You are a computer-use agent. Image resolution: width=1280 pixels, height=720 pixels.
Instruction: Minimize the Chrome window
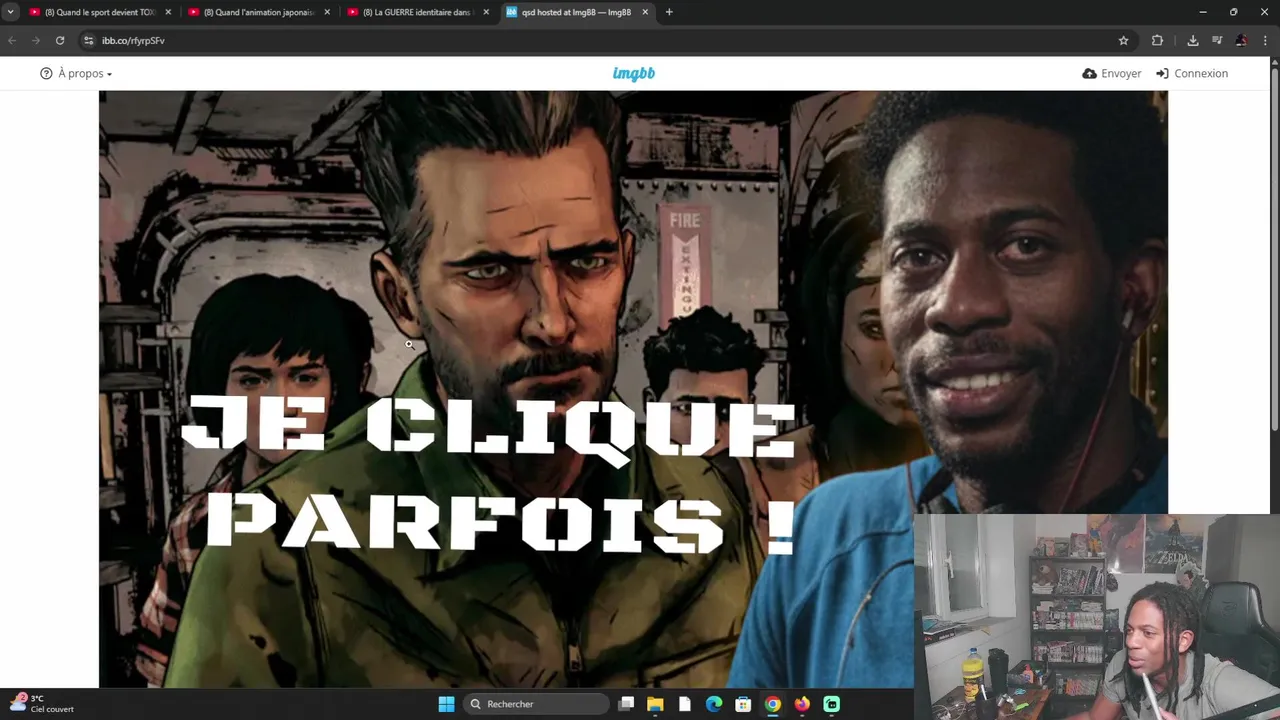click(x=1203, y=12)
